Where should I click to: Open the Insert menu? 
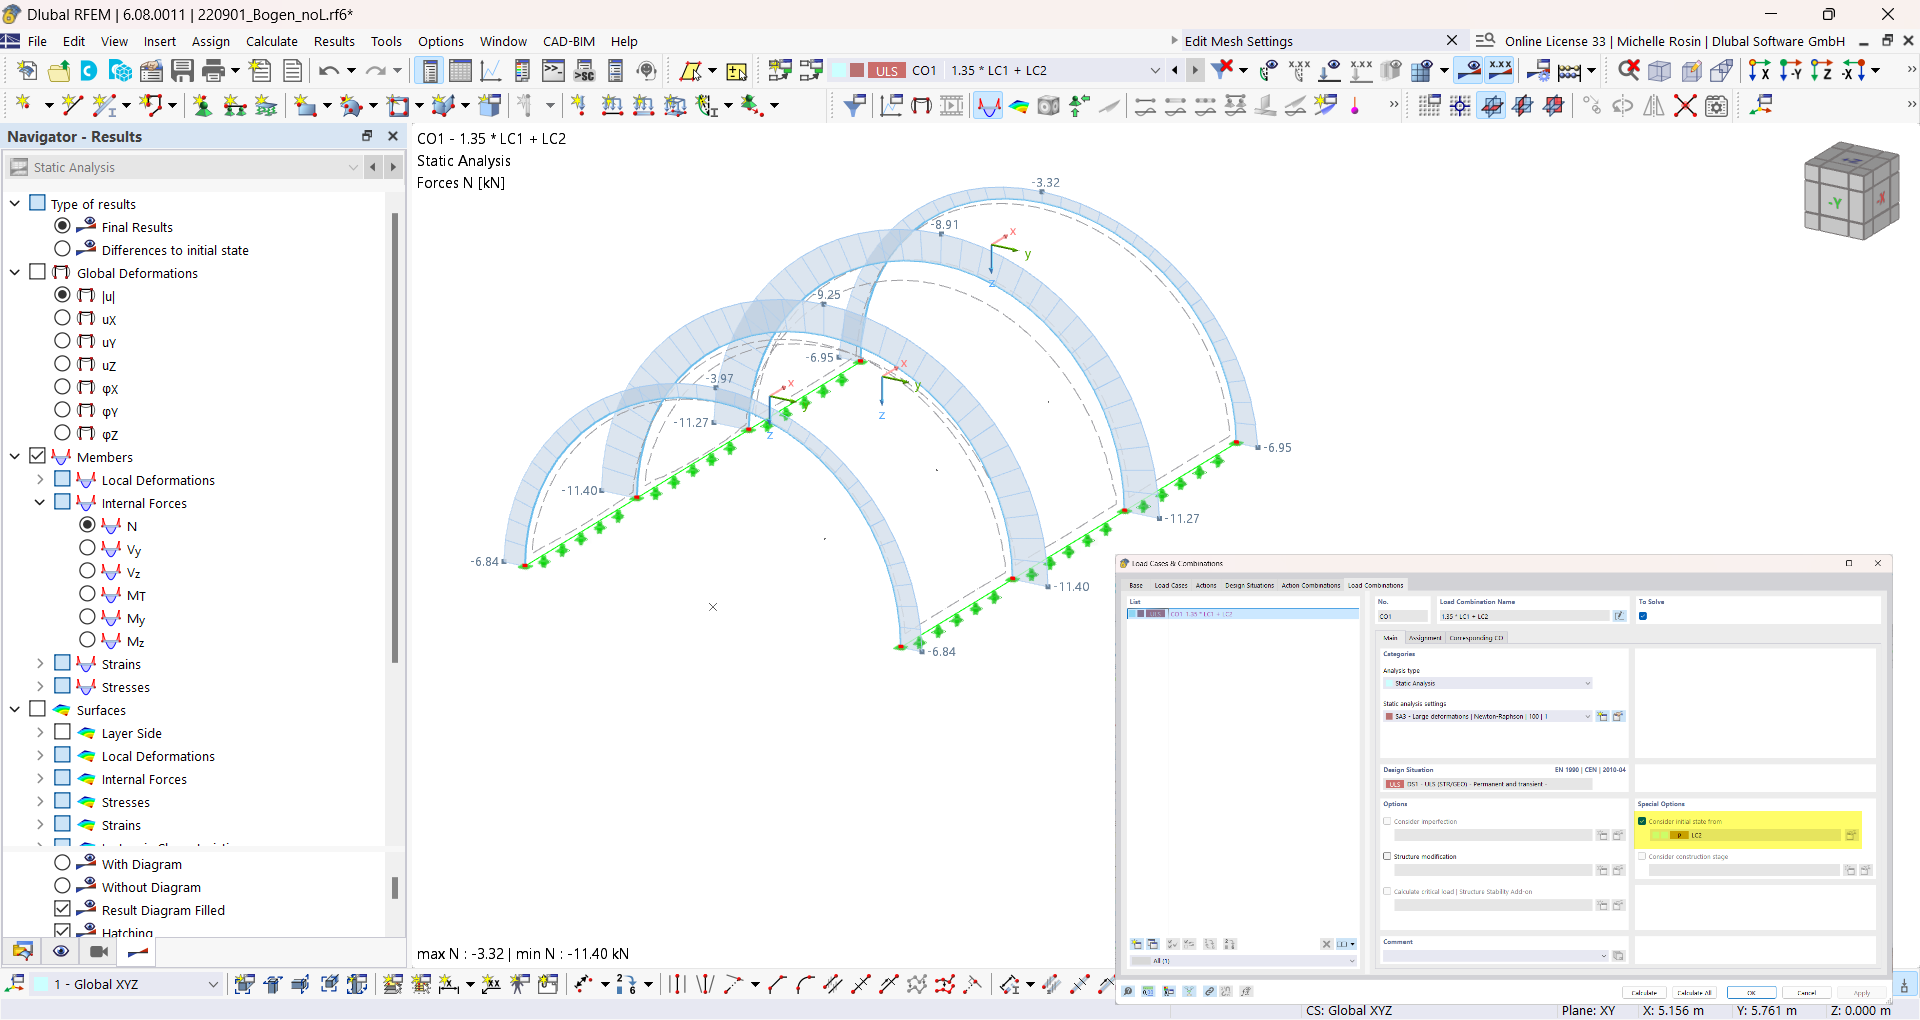coord(160,41)
